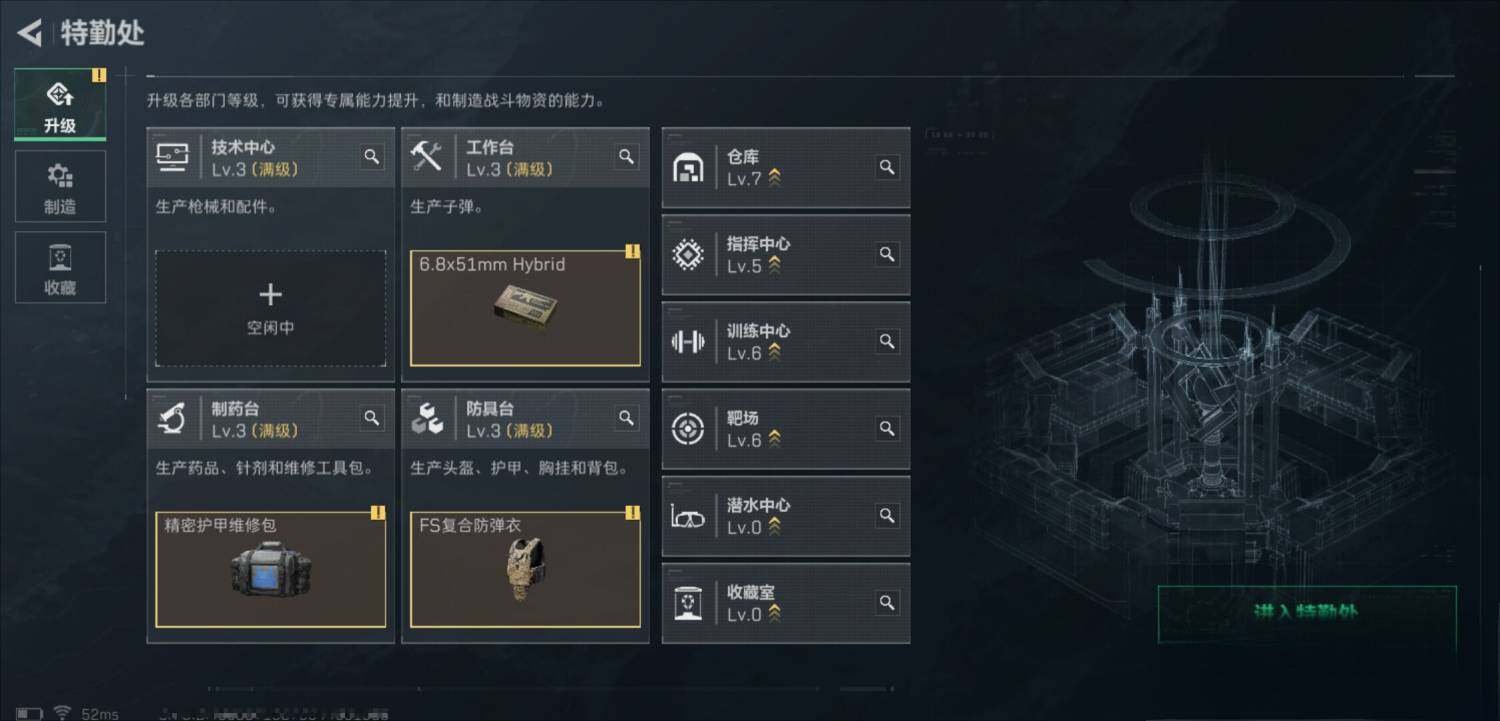Viewport: 1500px width, 721px height.
Task: Click the magnifier on 指挥中心 row
Action: point(887,254)
